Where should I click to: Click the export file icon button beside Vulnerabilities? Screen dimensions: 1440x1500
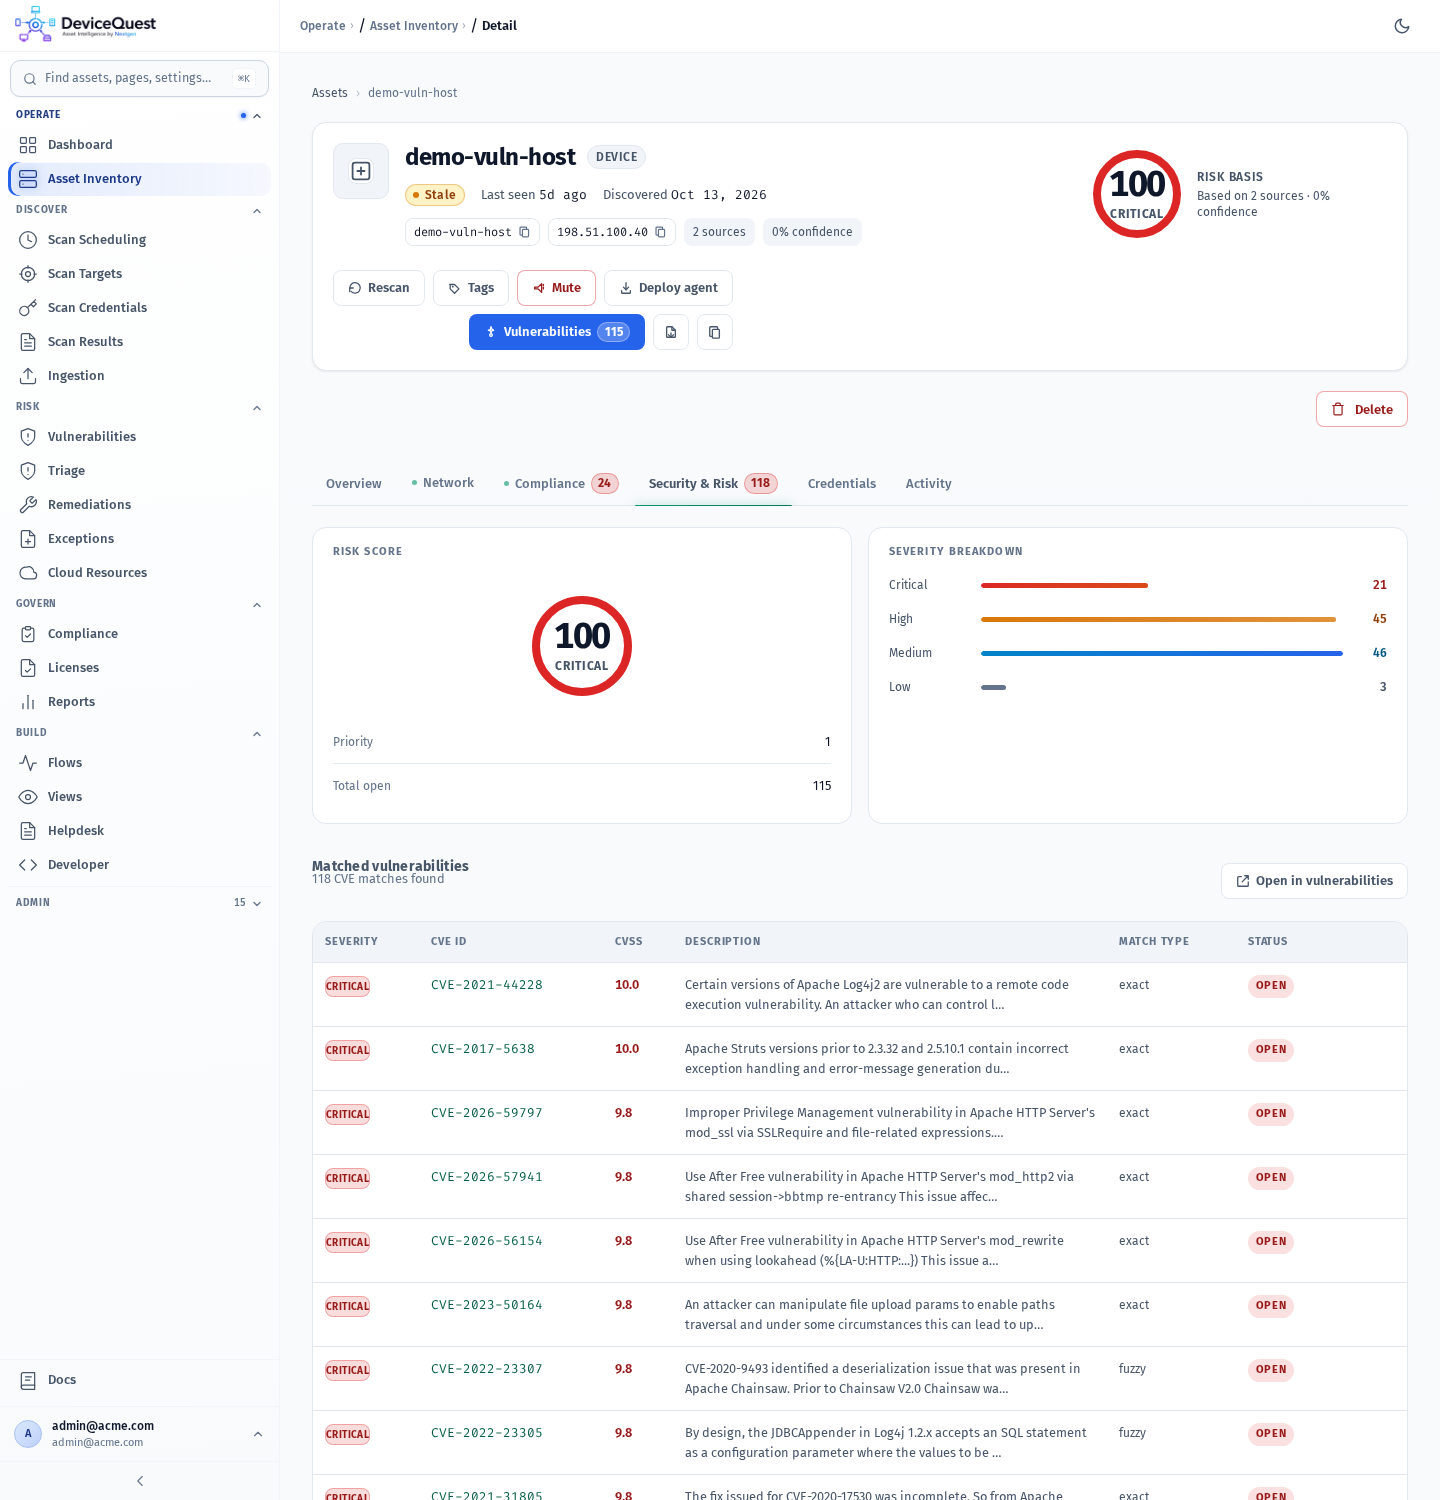tap(671, 332)
